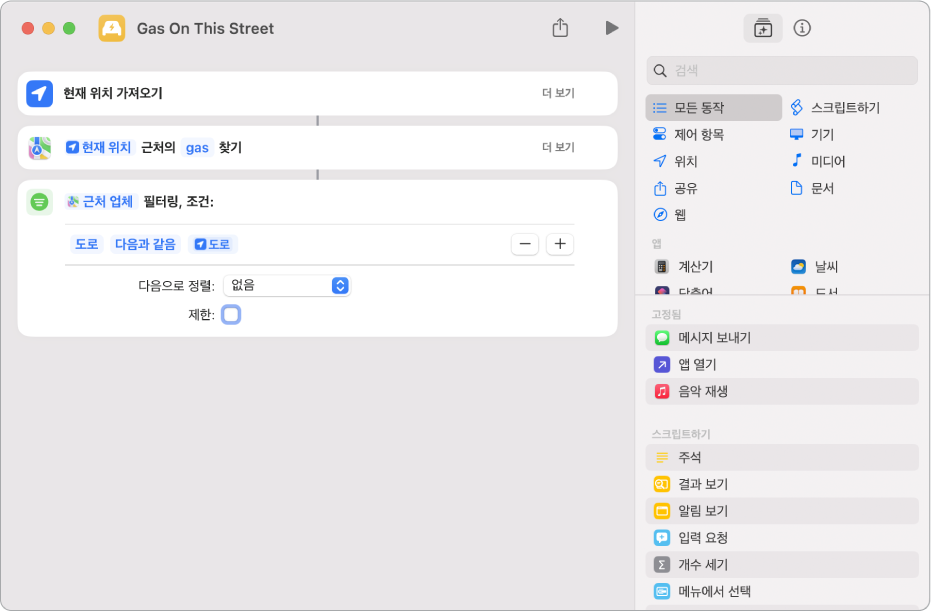Add the 입력 요청 action

[782, 538]
